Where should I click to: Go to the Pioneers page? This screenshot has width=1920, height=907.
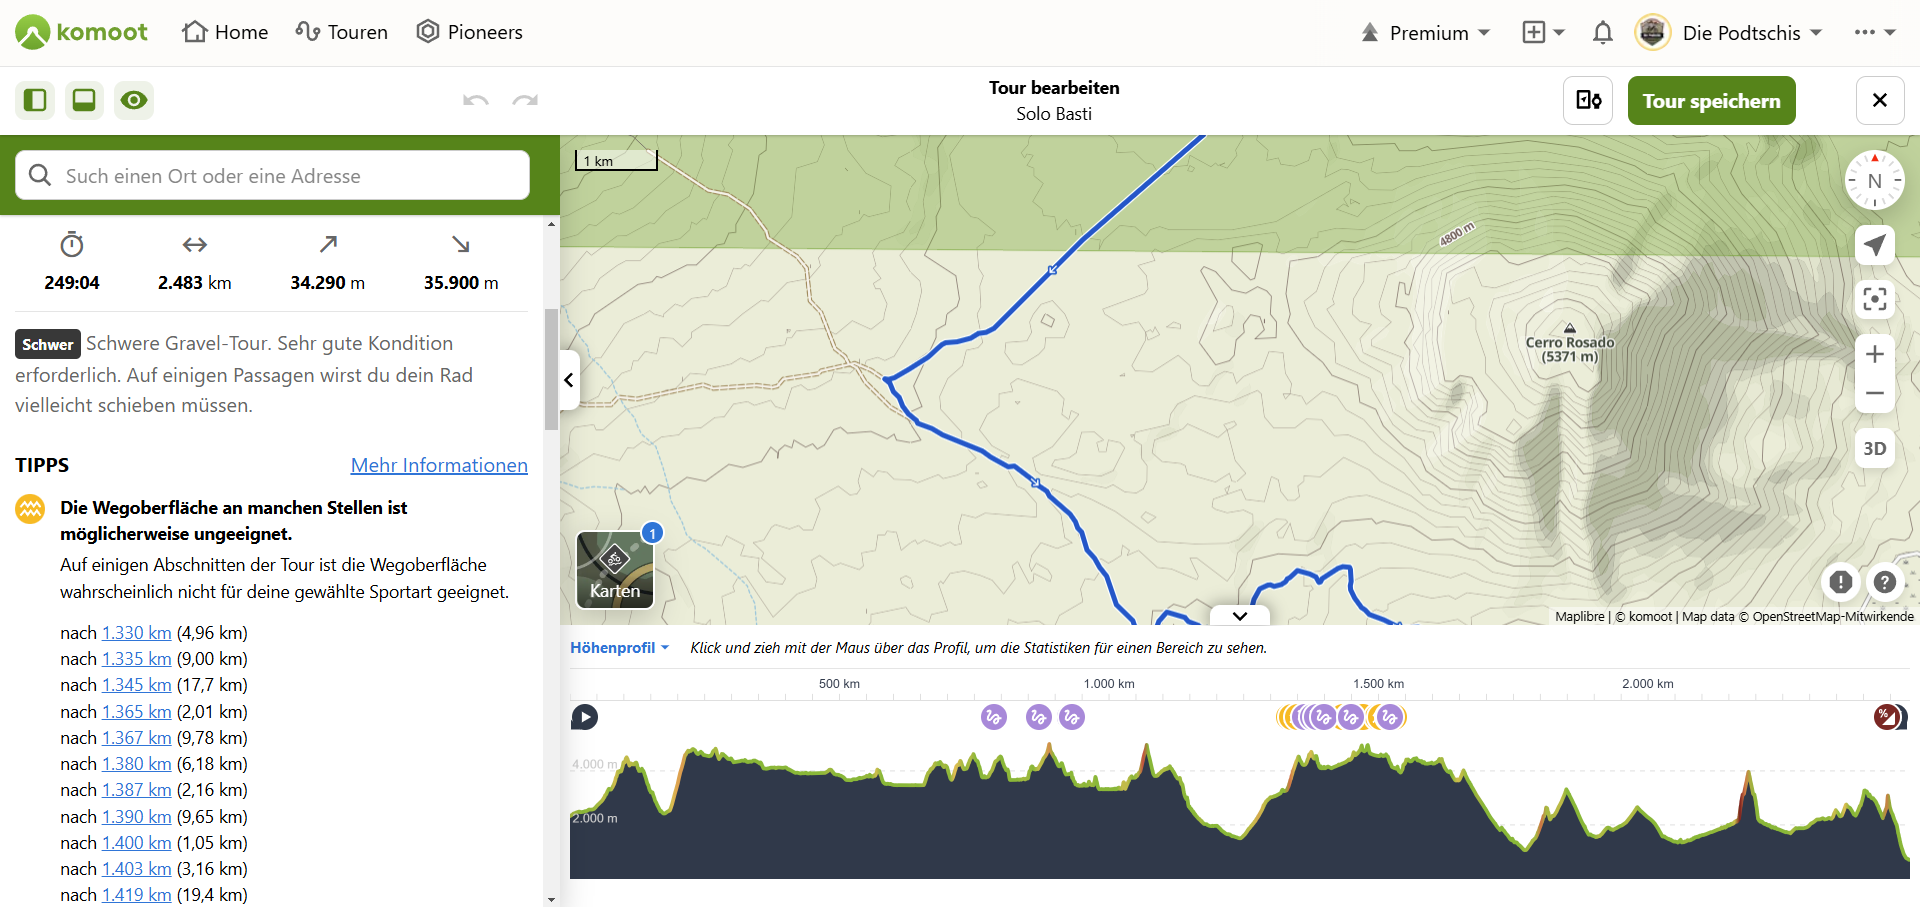(470, 32)
